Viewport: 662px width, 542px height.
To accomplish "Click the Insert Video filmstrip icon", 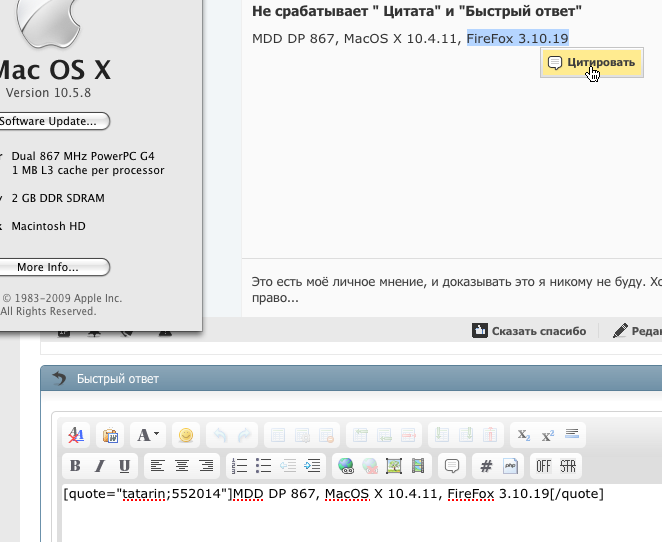I will pos(418,466).
